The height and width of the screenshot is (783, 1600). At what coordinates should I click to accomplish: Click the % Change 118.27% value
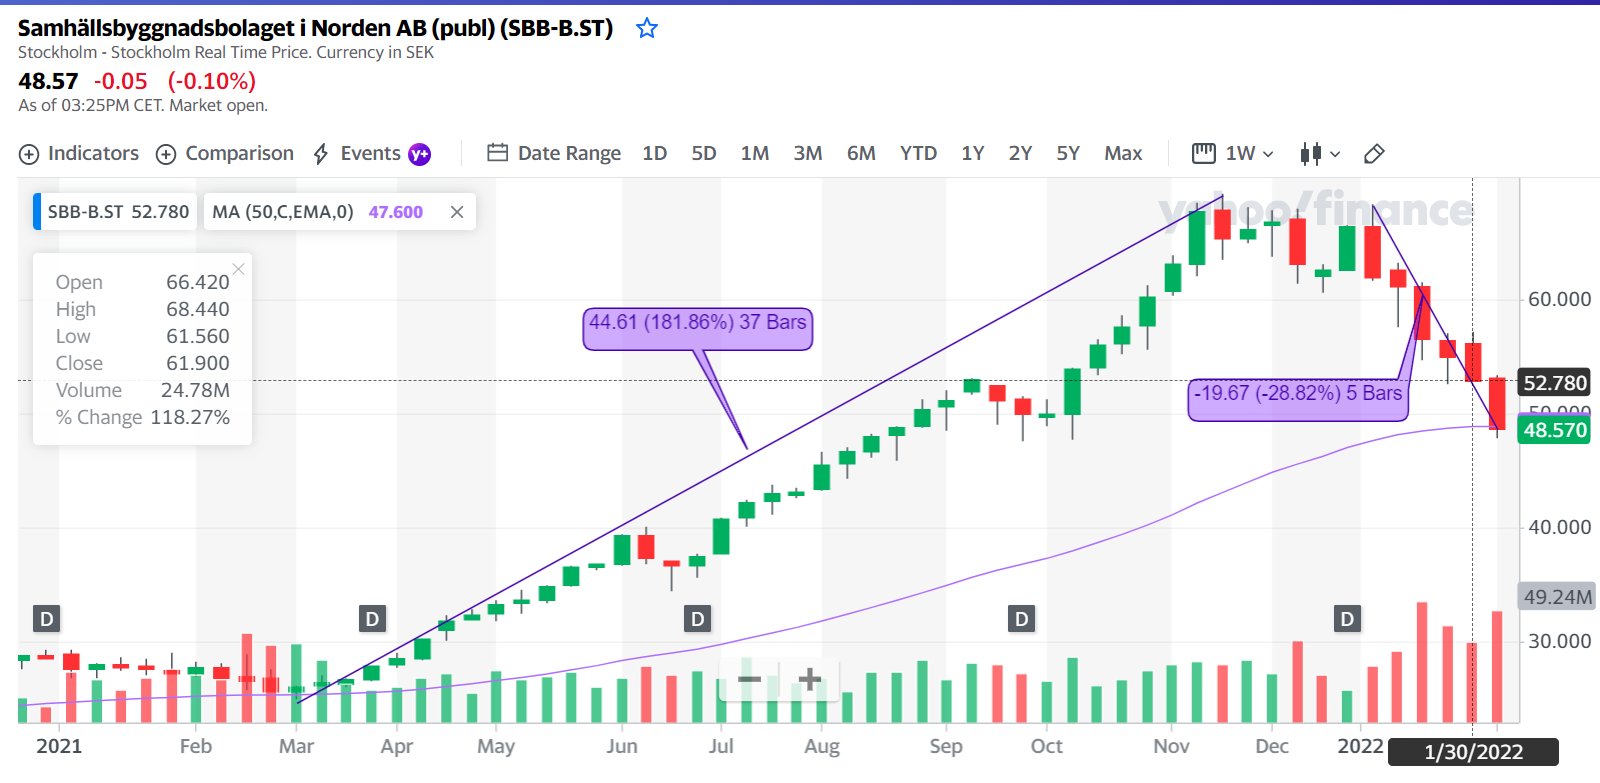[x=190, y=417]
